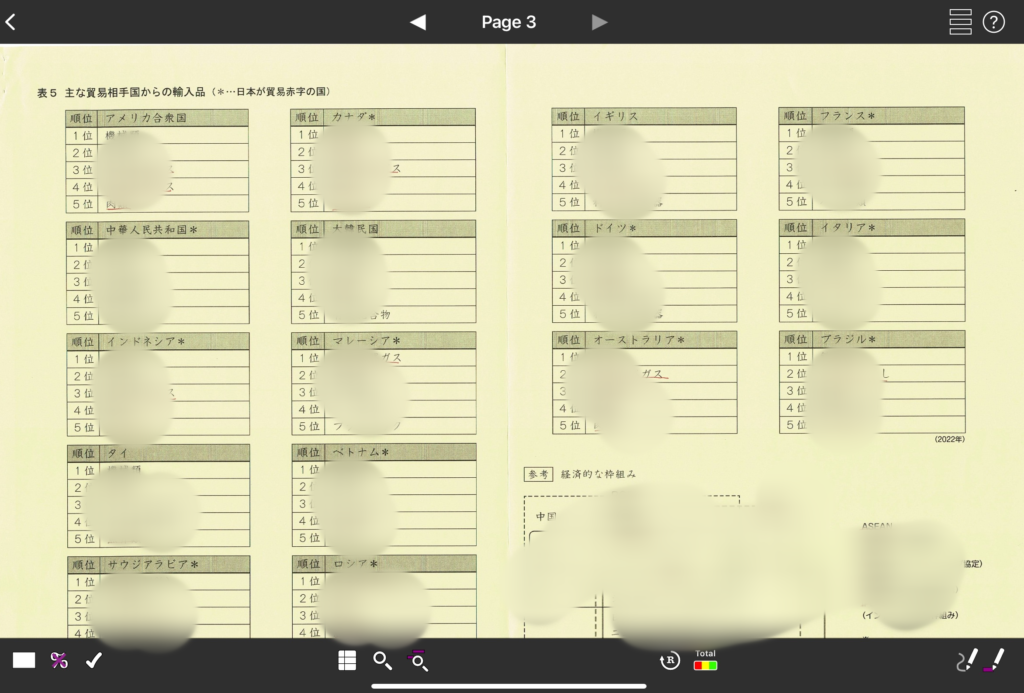Select the white rectangle mask tool

tap(24, 660)
